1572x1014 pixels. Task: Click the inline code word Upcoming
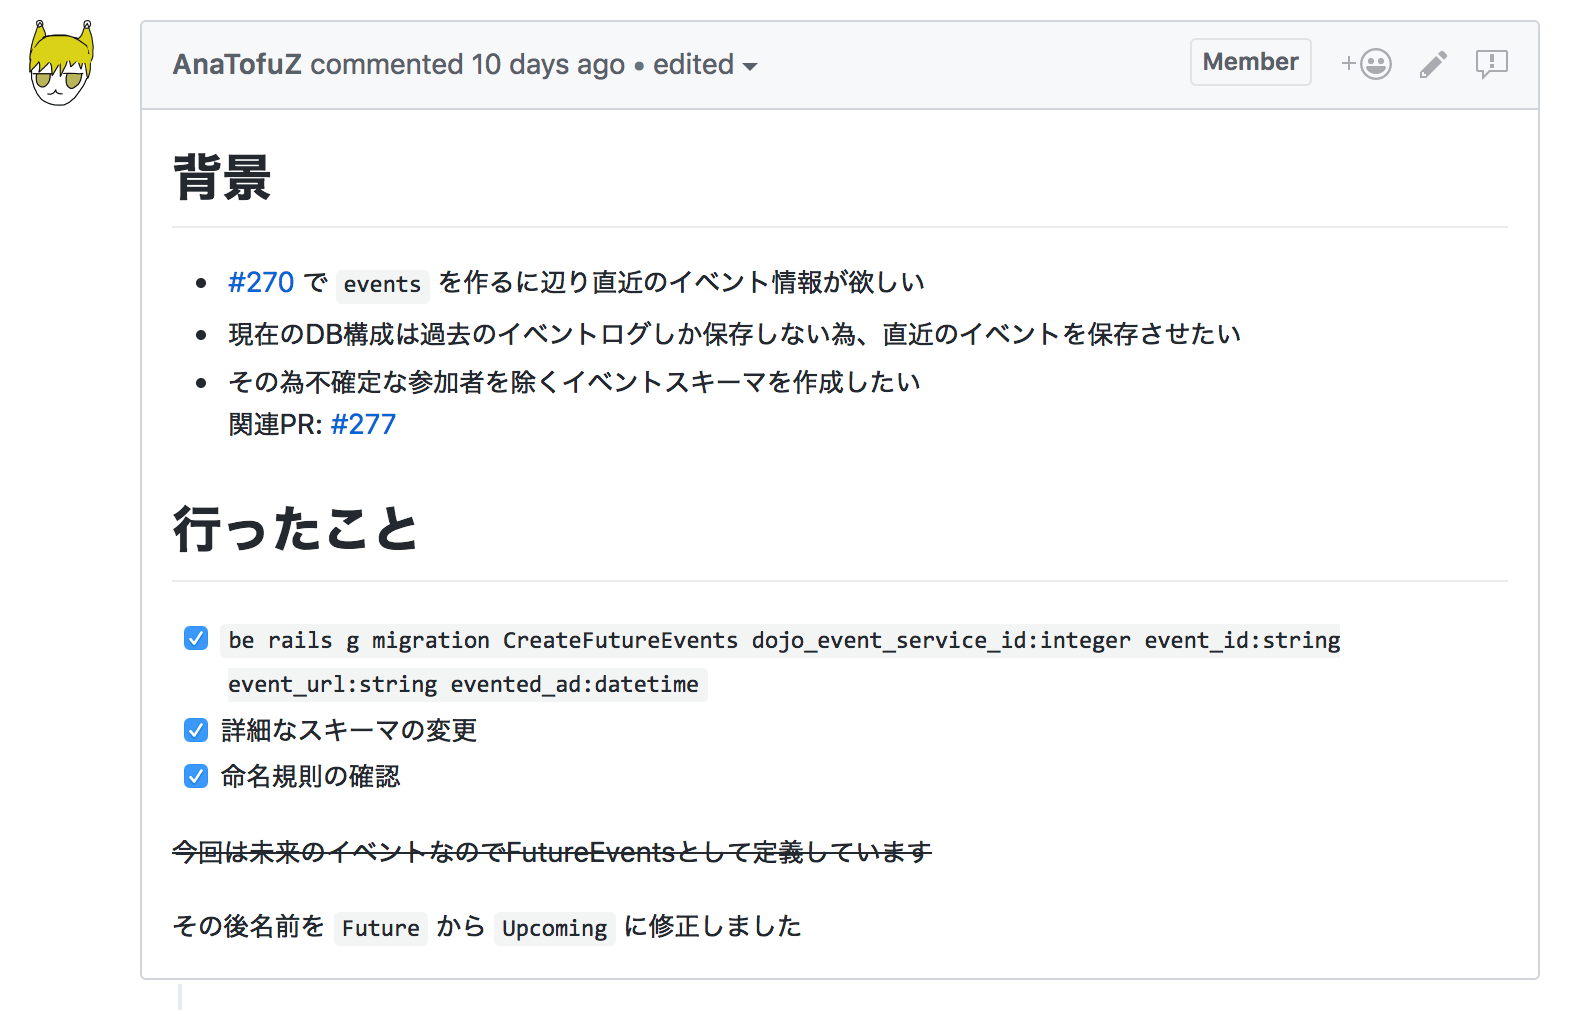coord(554,928)
